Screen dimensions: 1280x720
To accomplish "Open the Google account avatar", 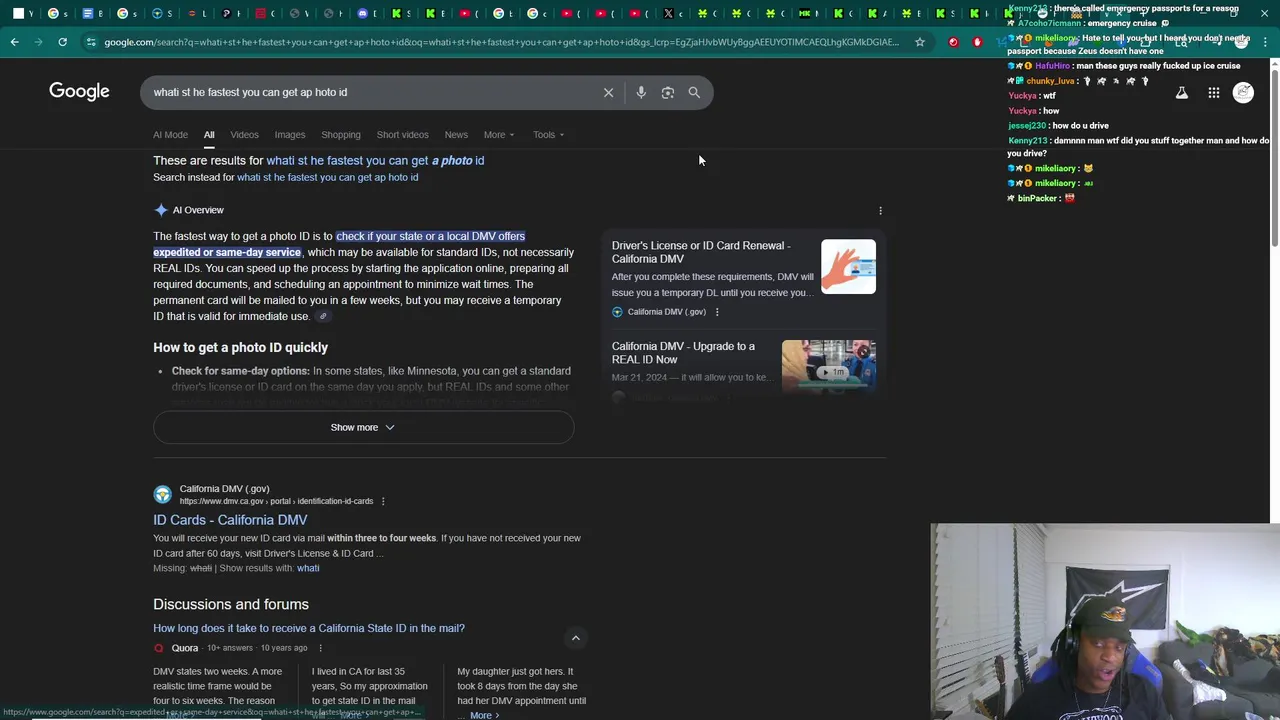I will [x=1243, y=93].
